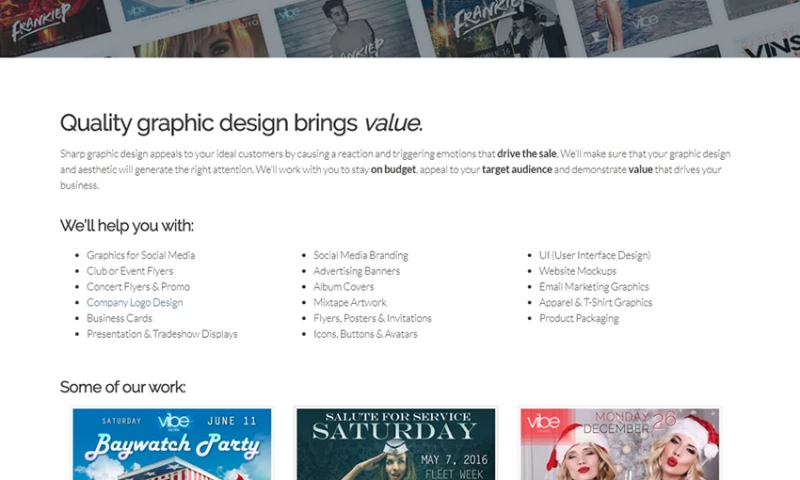Click Mixtape Artwork list item
The image size is (800, 480).
349,302
